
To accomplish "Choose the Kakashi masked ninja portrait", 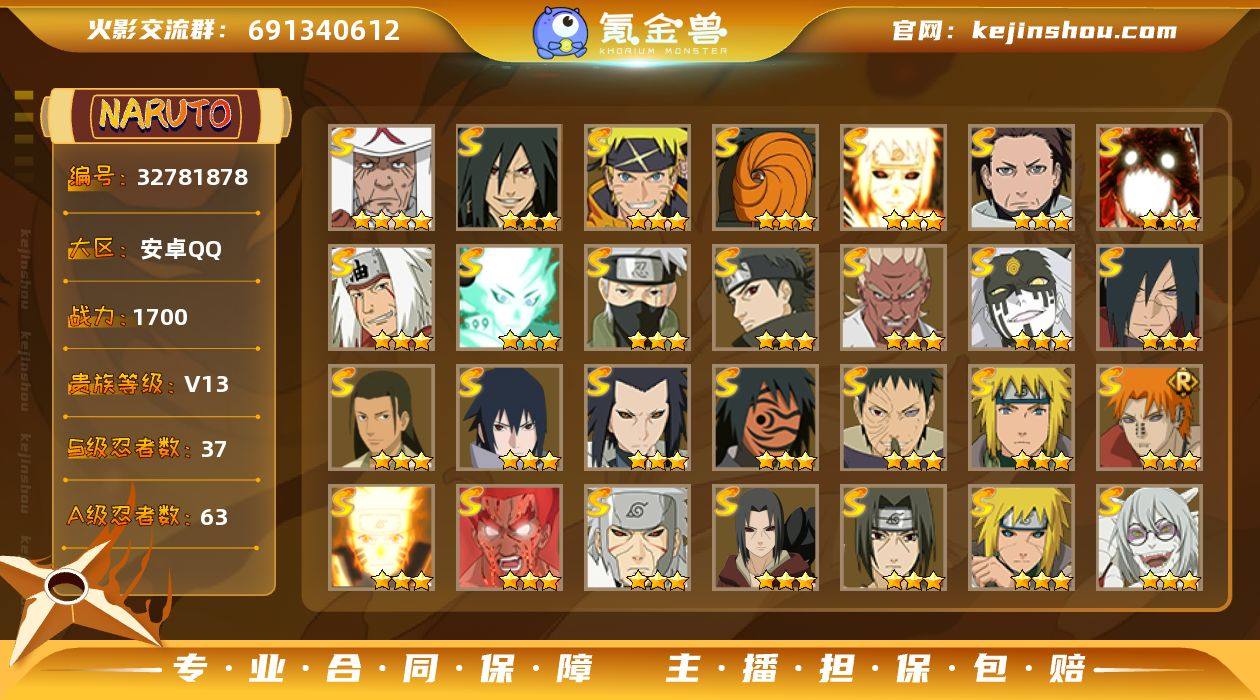I will (637, 297).
